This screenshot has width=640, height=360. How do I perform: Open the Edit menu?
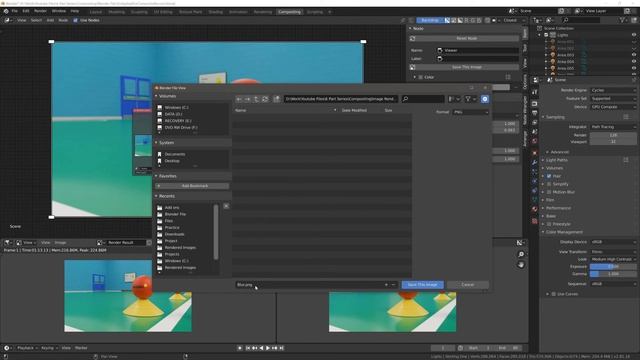pyautogui.click(x=26, y=11)
